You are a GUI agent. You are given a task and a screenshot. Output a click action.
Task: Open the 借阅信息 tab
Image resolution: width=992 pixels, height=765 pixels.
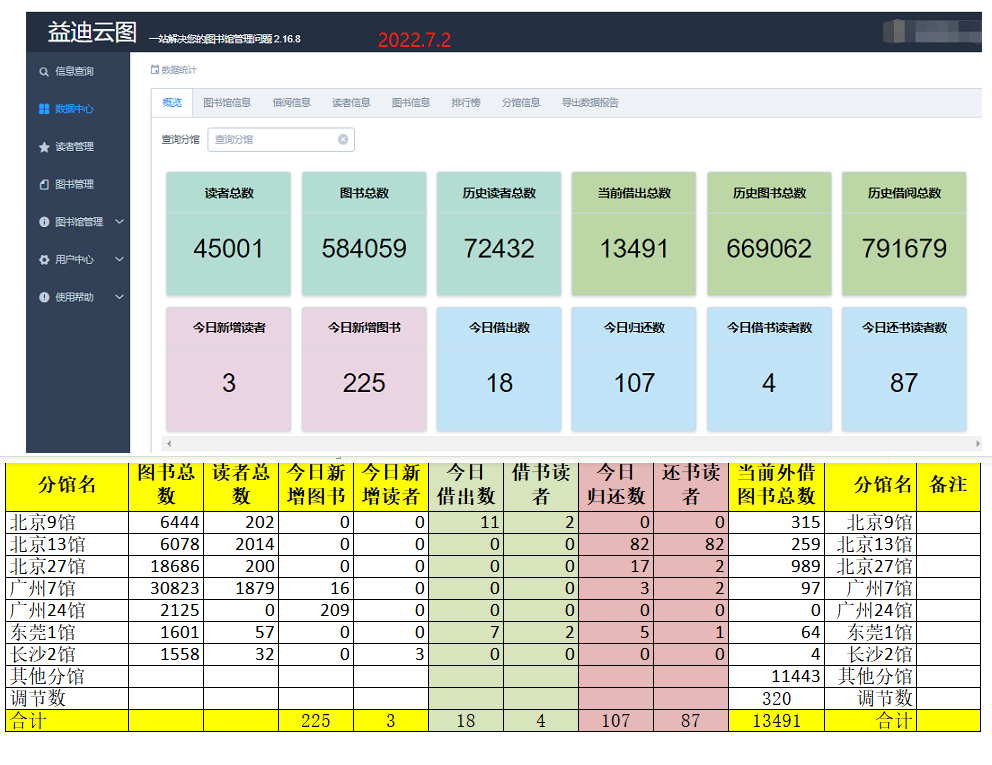(291, 103)
